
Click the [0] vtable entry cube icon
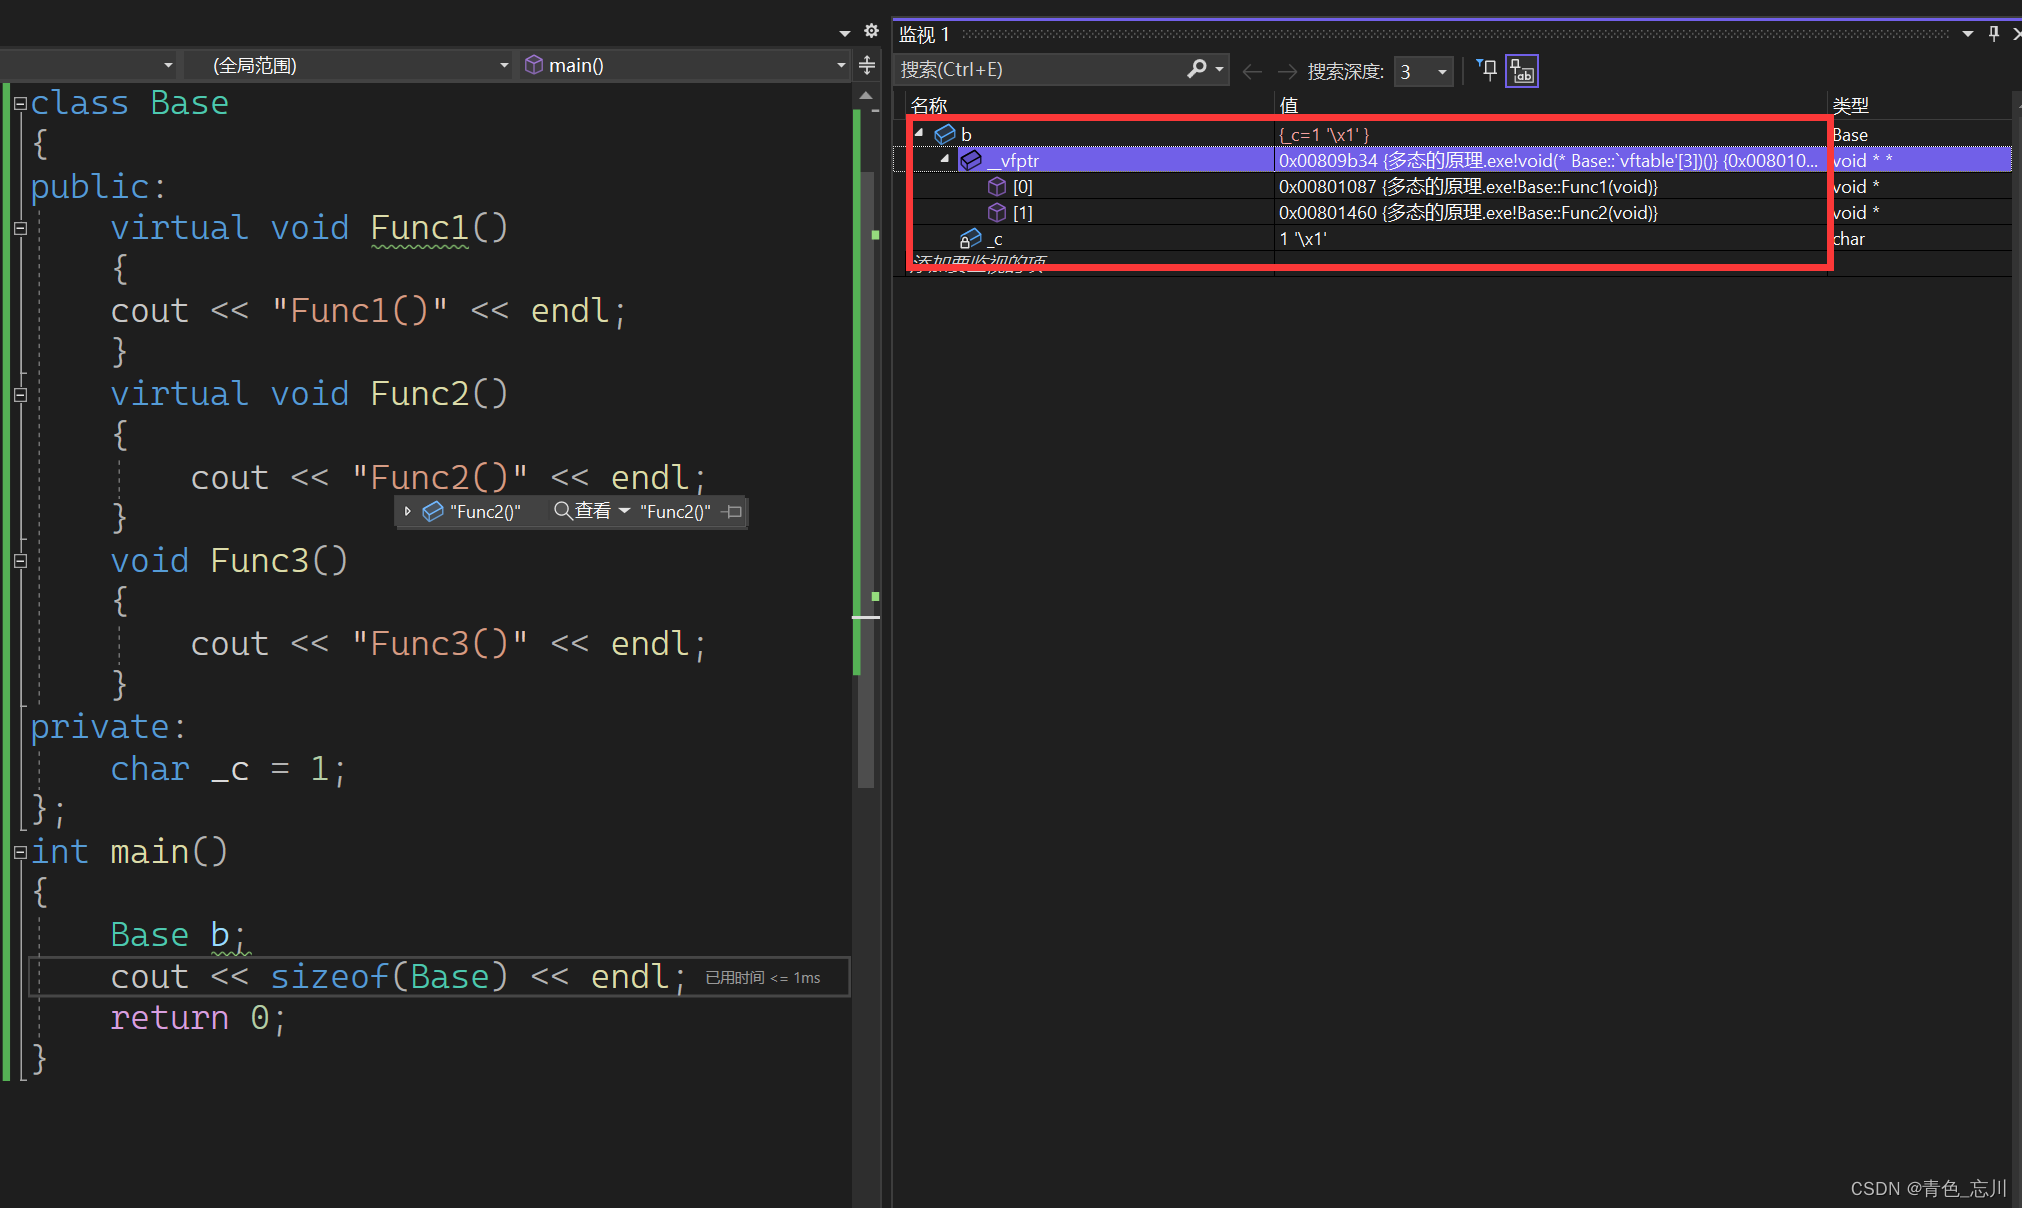click(x=997, y=186)
